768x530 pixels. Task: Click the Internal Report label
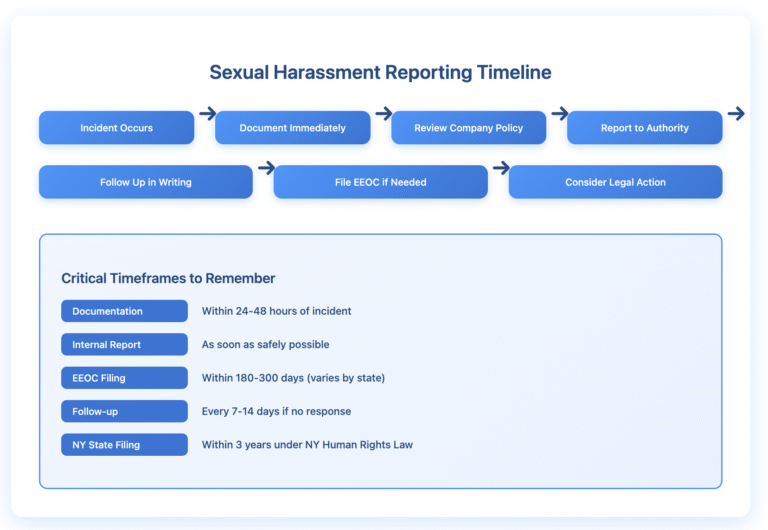pos(124,344)
